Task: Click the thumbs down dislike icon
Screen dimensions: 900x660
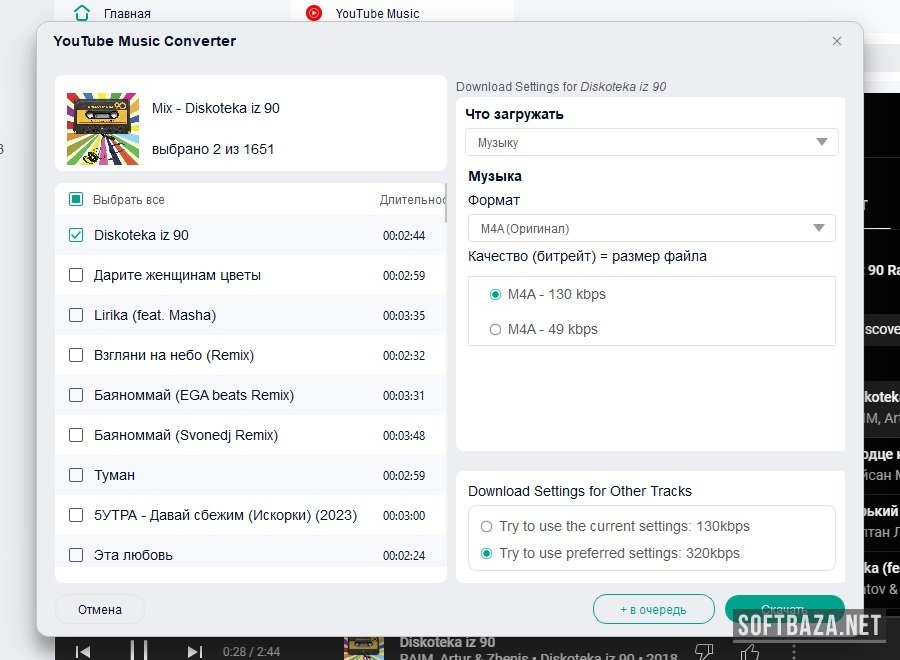Action: pyautogui.click(x=704, y=651)
